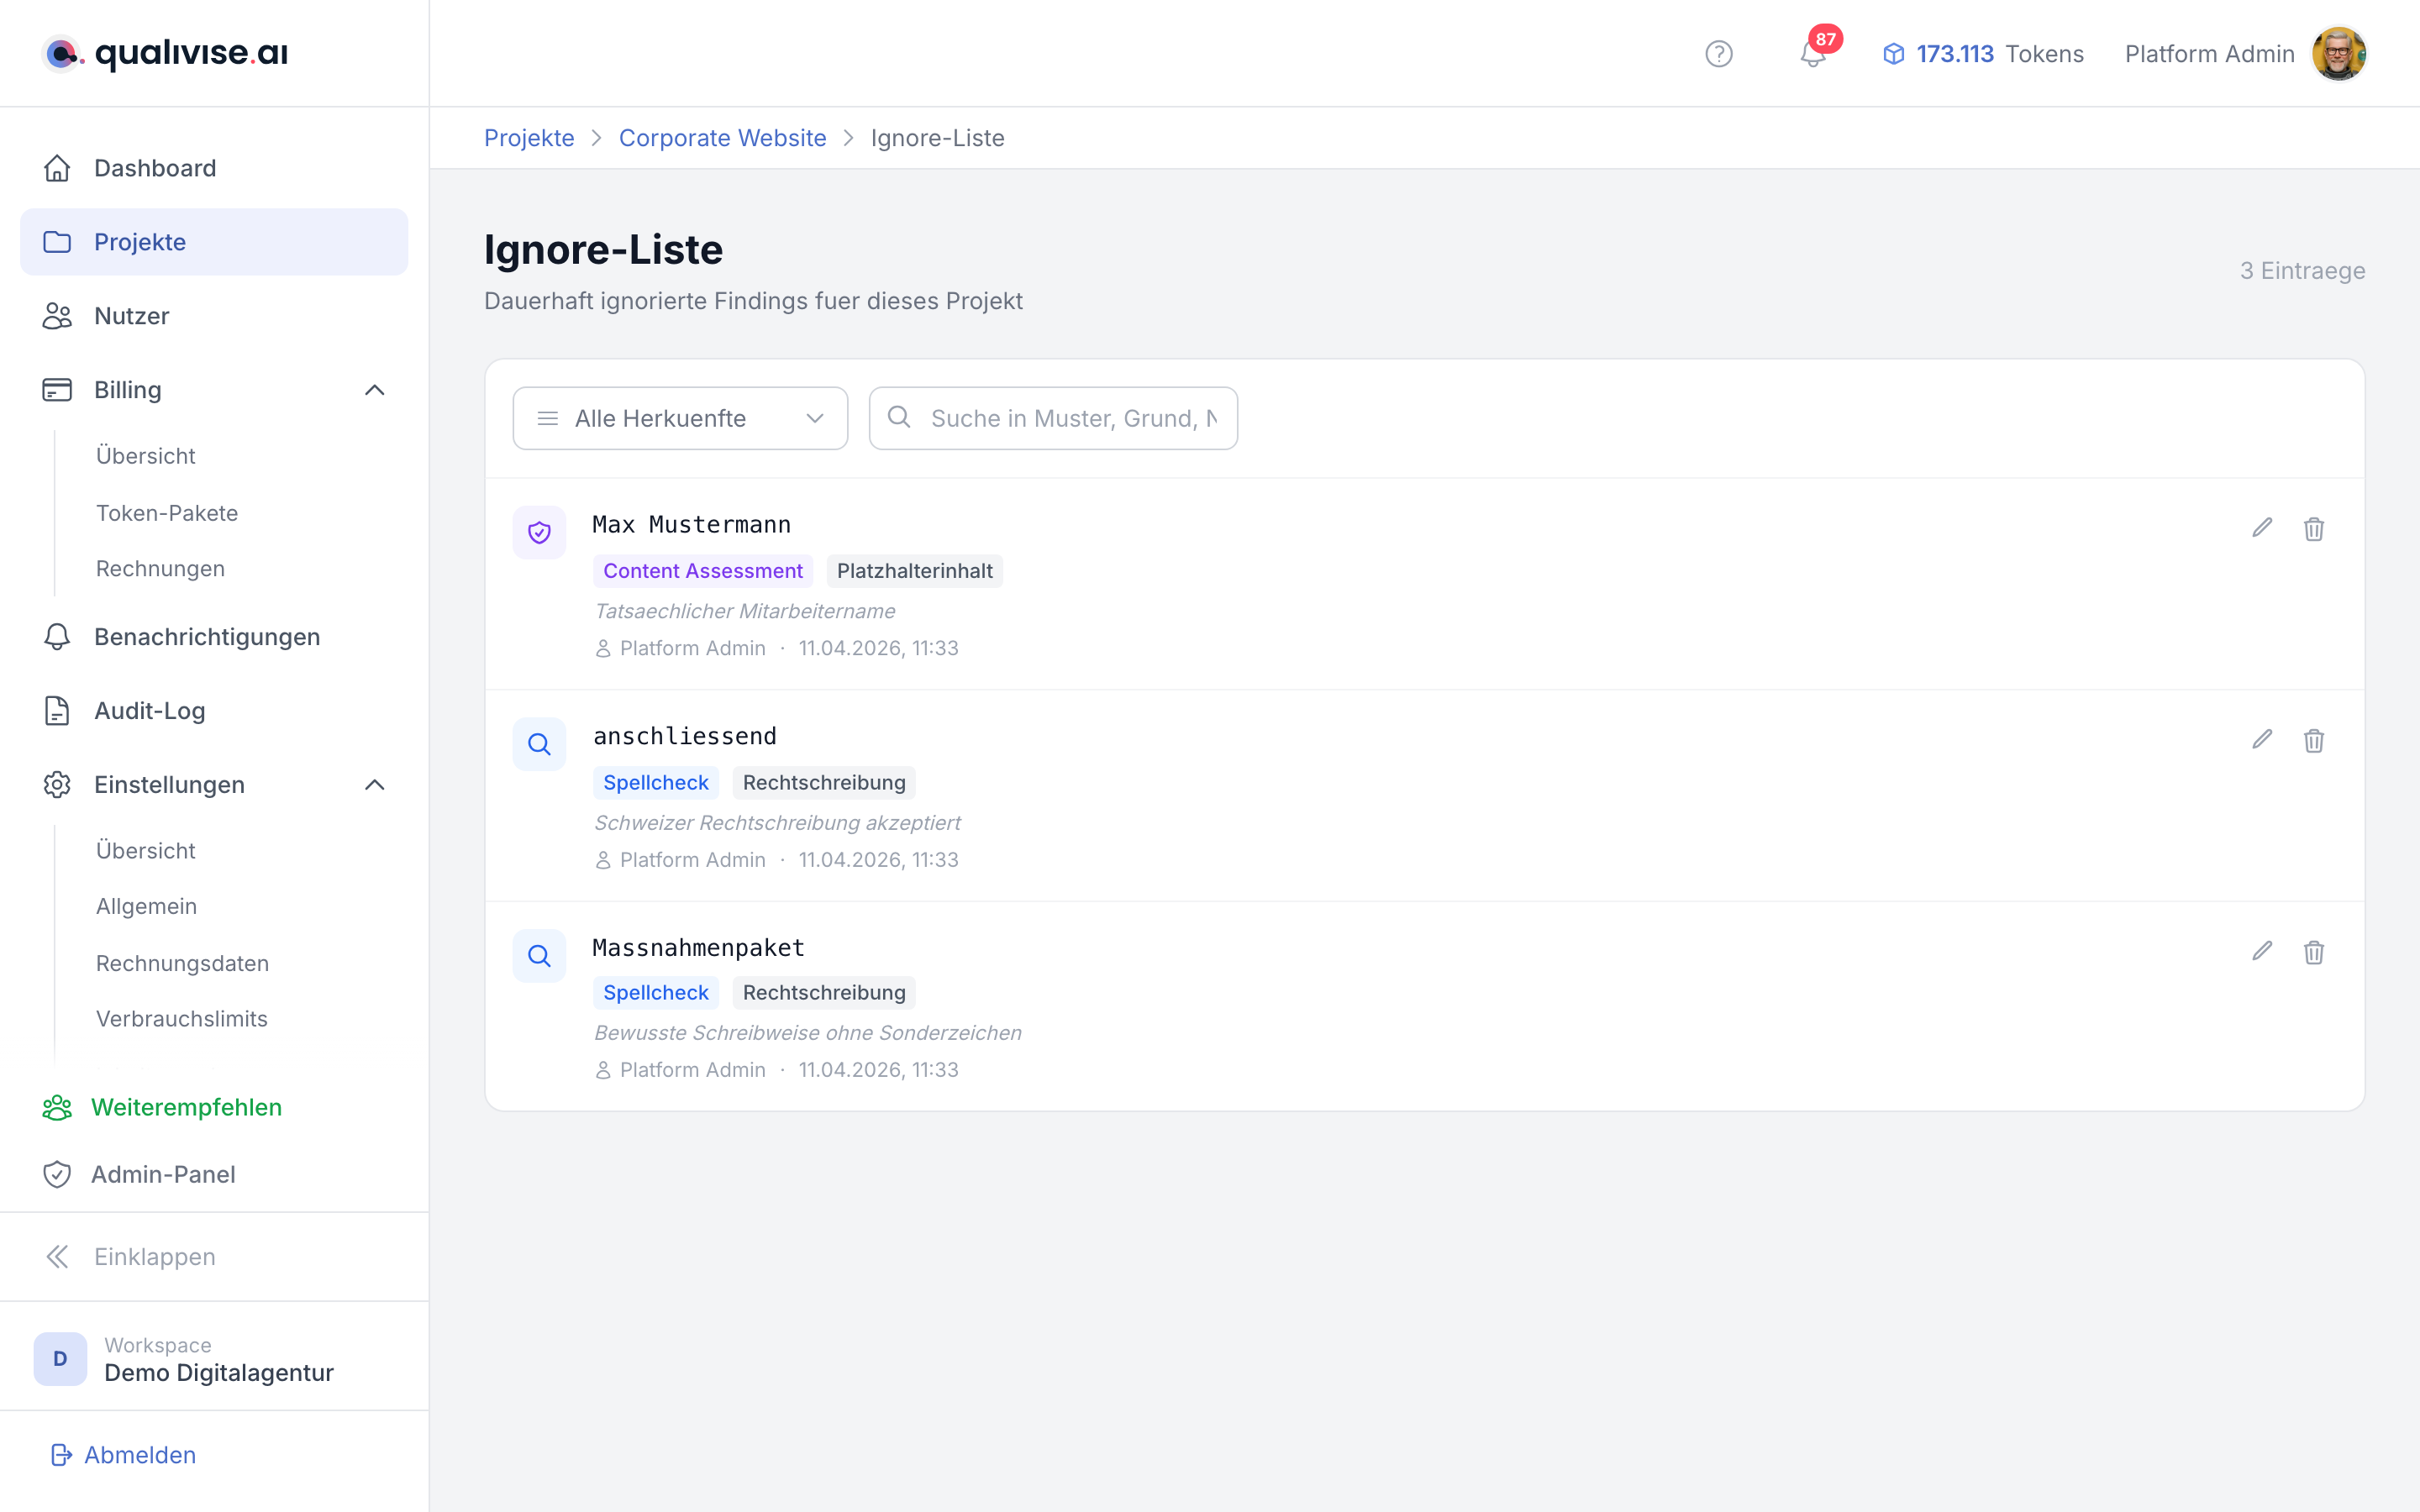Open the Platform Admin avatar
This screenshot has height=1512, width=2420.
point(2339,54)
